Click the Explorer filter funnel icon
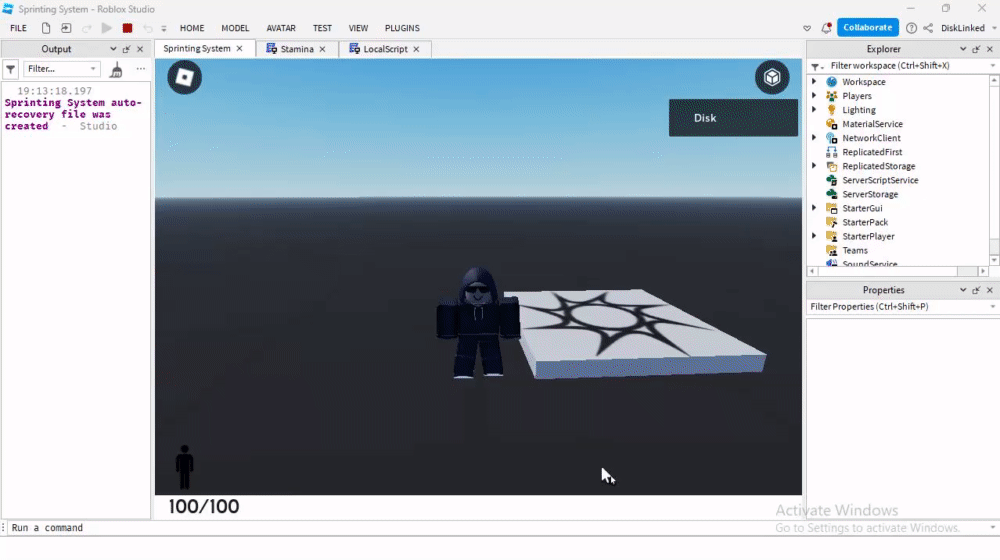 click(817, 66)
